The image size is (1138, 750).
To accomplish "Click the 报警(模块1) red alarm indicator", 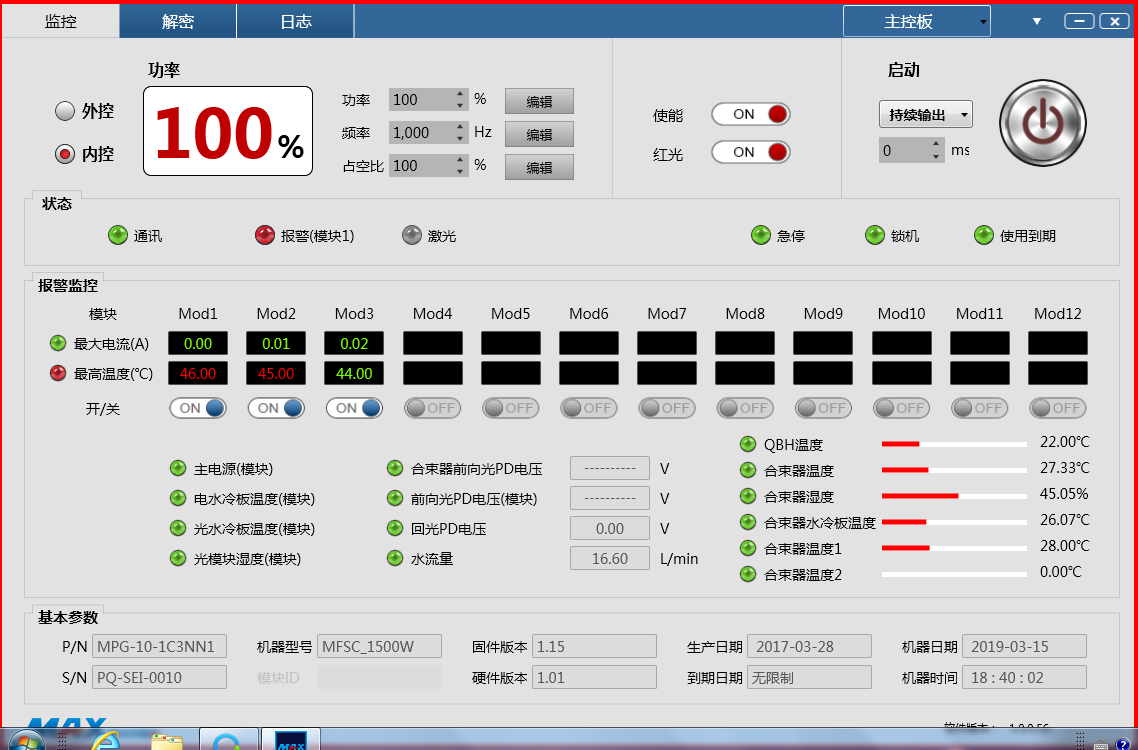I will point(265,236).
